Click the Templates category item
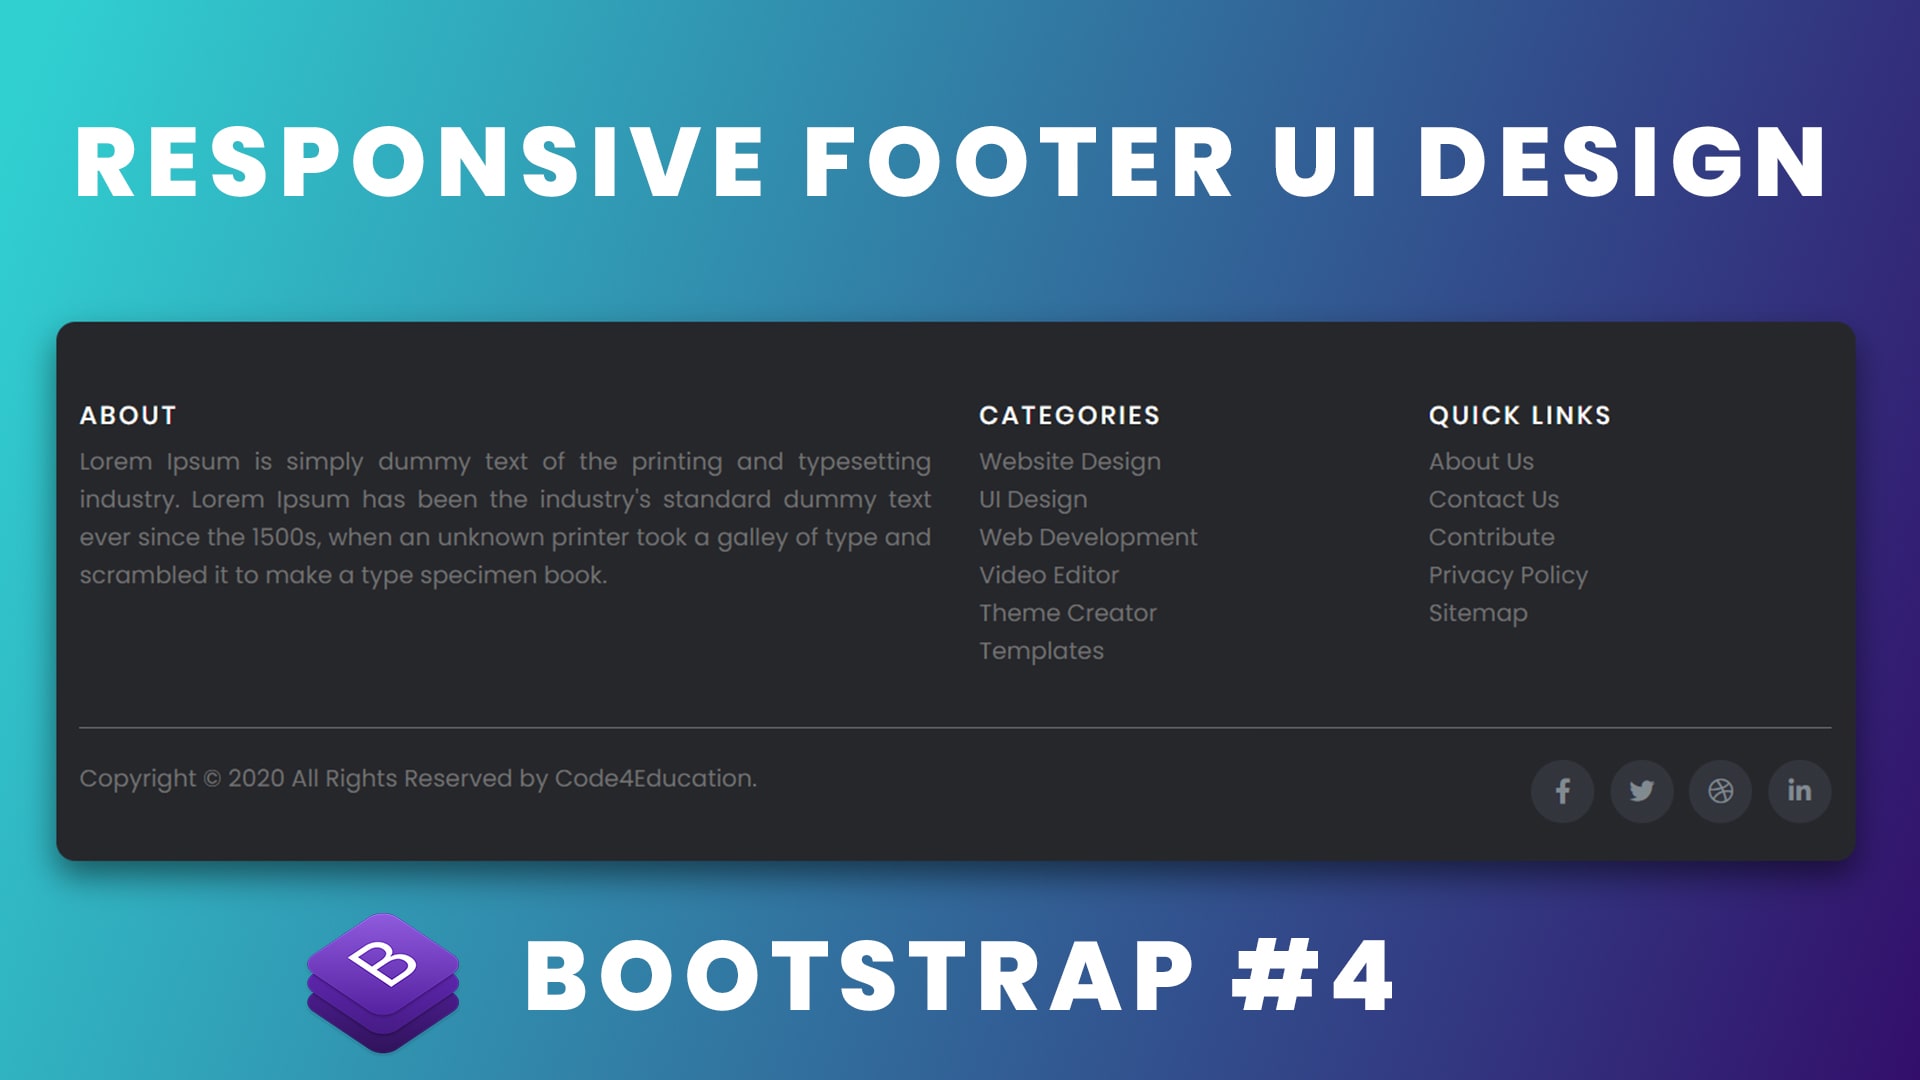 point(1042,649)
